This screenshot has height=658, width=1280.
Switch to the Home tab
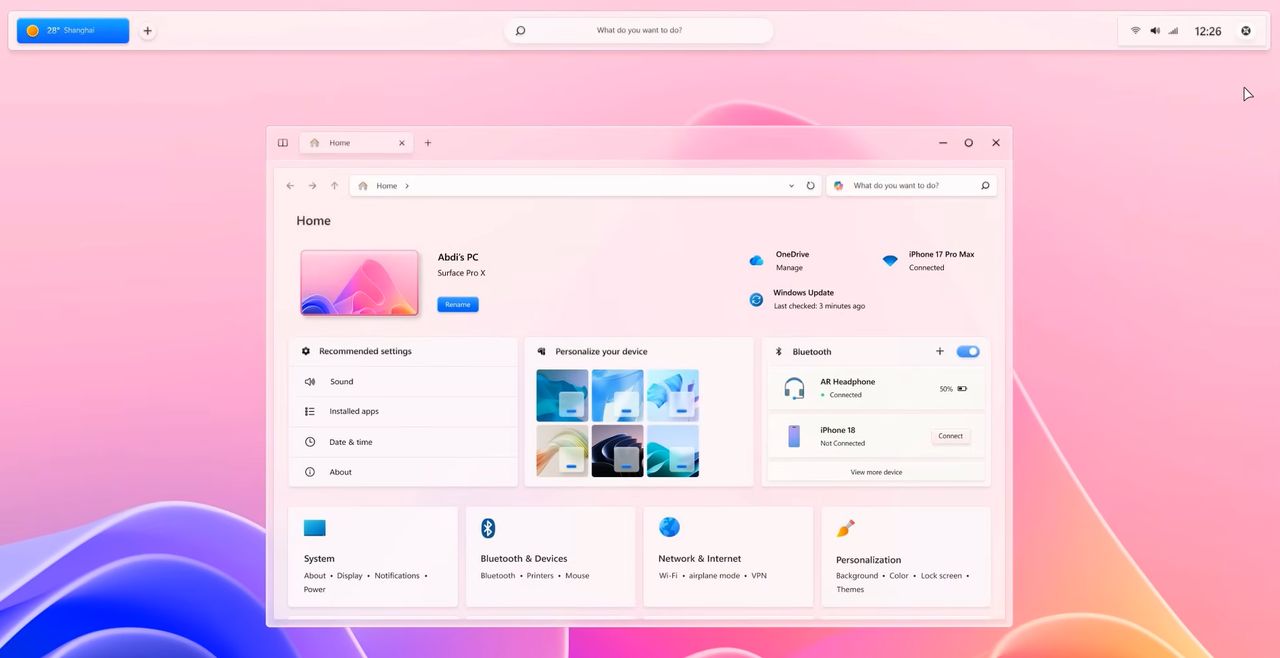pyautogui.click(x=340, y=142)
